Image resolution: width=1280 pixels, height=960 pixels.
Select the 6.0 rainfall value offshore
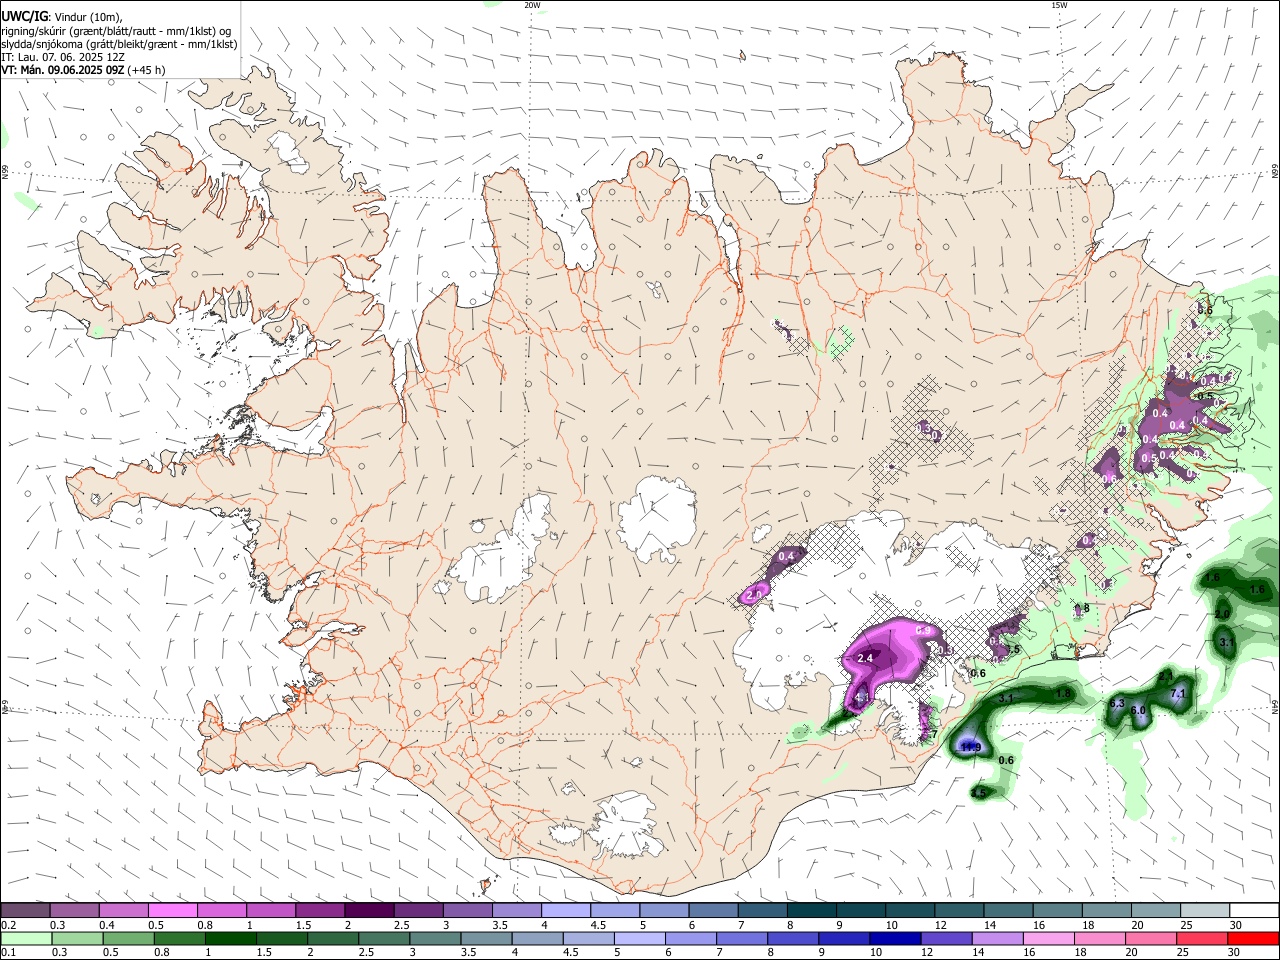(1138, 711)
